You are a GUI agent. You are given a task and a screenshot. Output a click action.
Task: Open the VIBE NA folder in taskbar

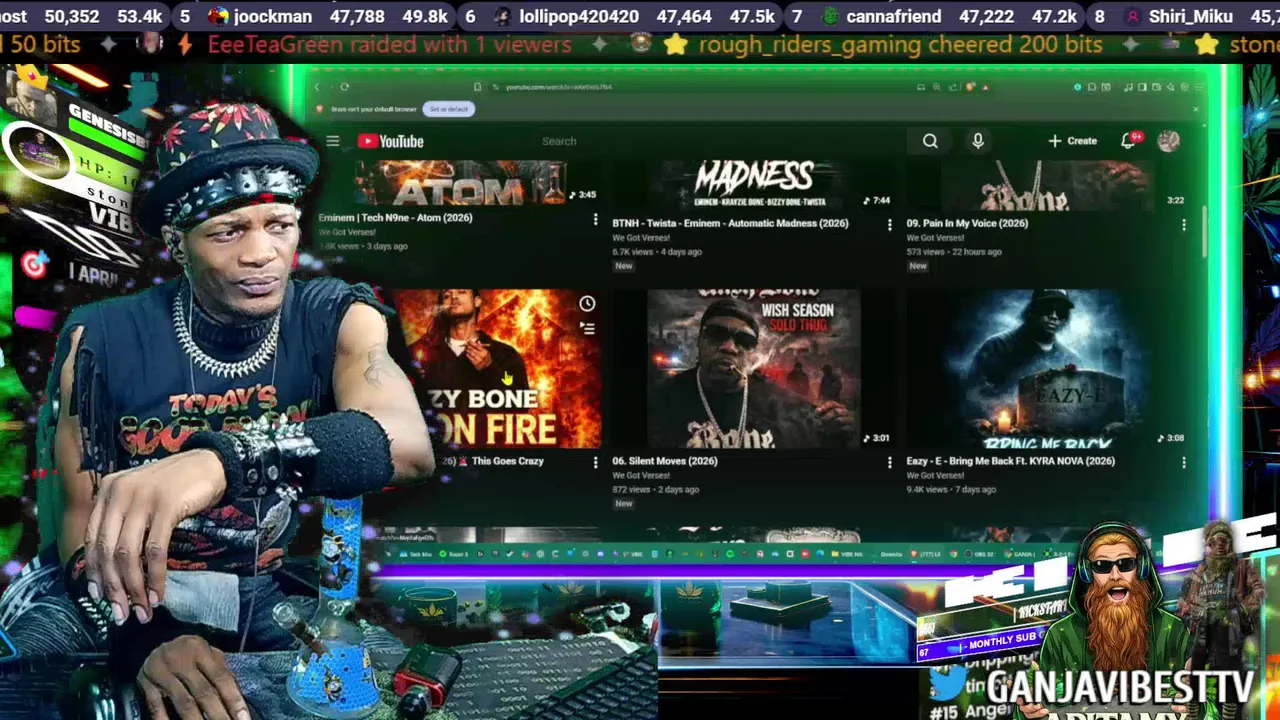(847, 553)
